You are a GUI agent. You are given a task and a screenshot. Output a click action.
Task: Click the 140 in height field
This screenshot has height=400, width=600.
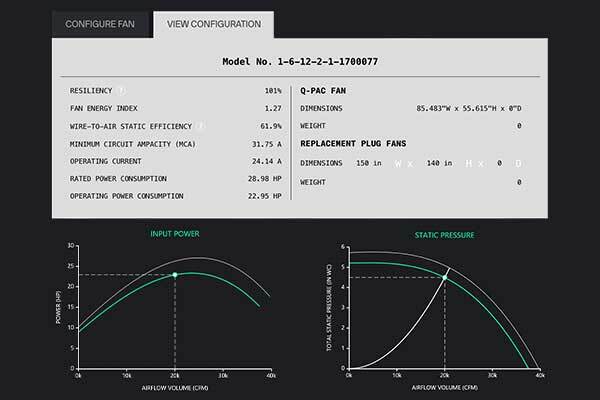point(438,163)
